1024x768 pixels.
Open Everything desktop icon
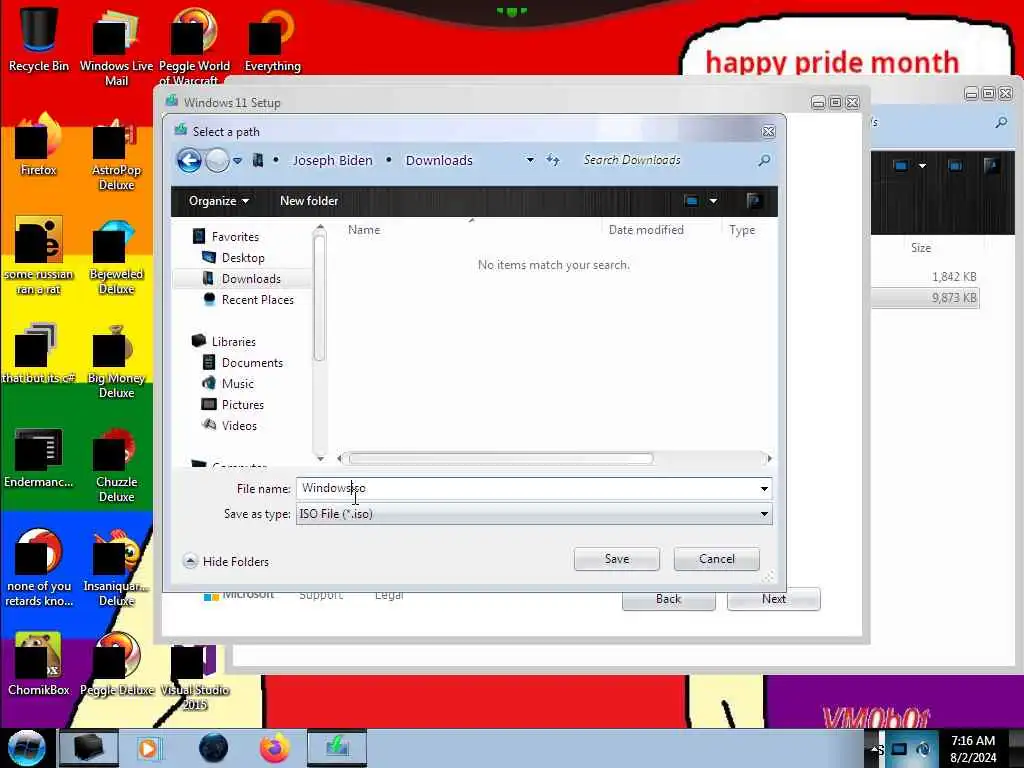272,39
